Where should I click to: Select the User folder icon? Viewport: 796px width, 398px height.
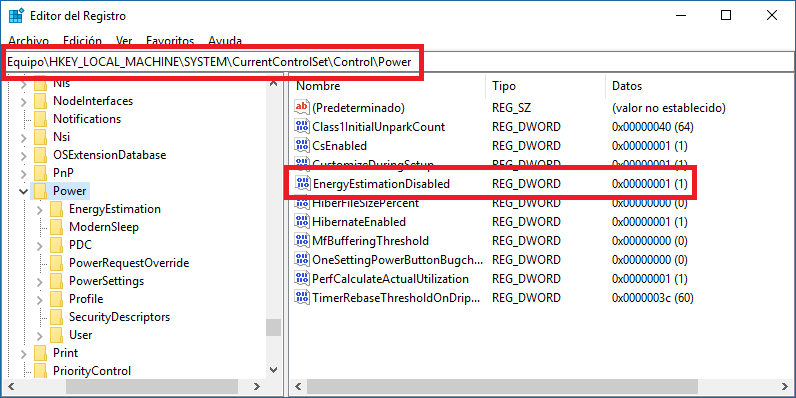point(56,335)
